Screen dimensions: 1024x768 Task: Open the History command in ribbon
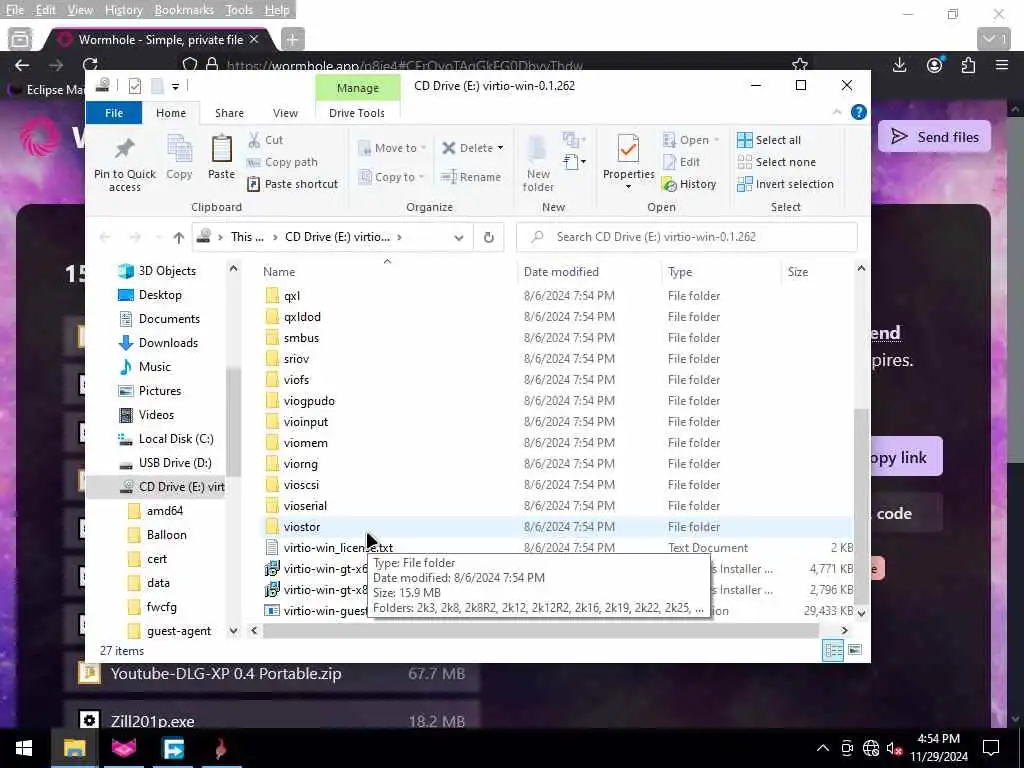tap(689, 184)
